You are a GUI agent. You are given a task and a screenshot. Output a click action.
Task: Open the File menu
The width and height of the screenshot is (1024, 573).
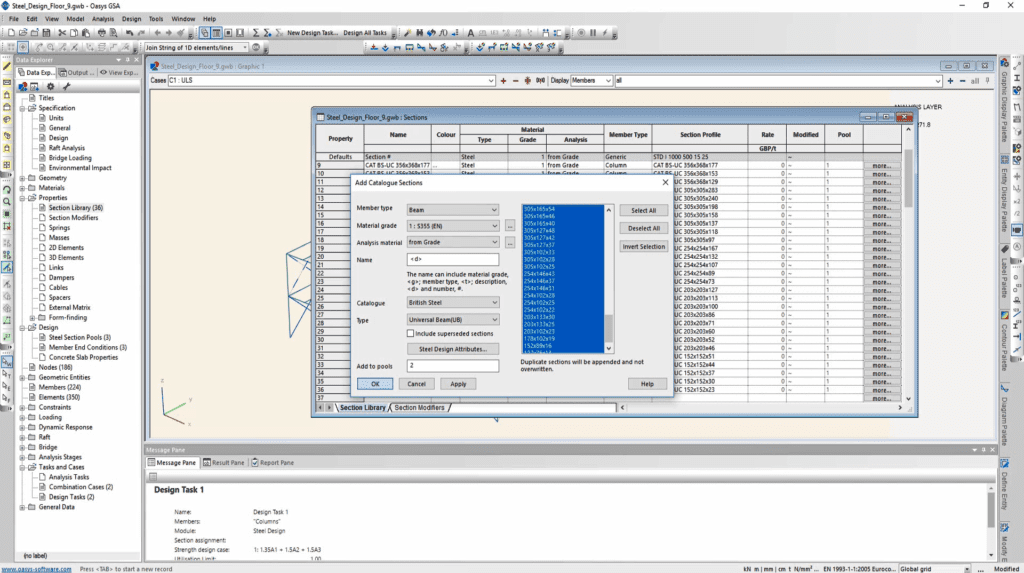14,19
